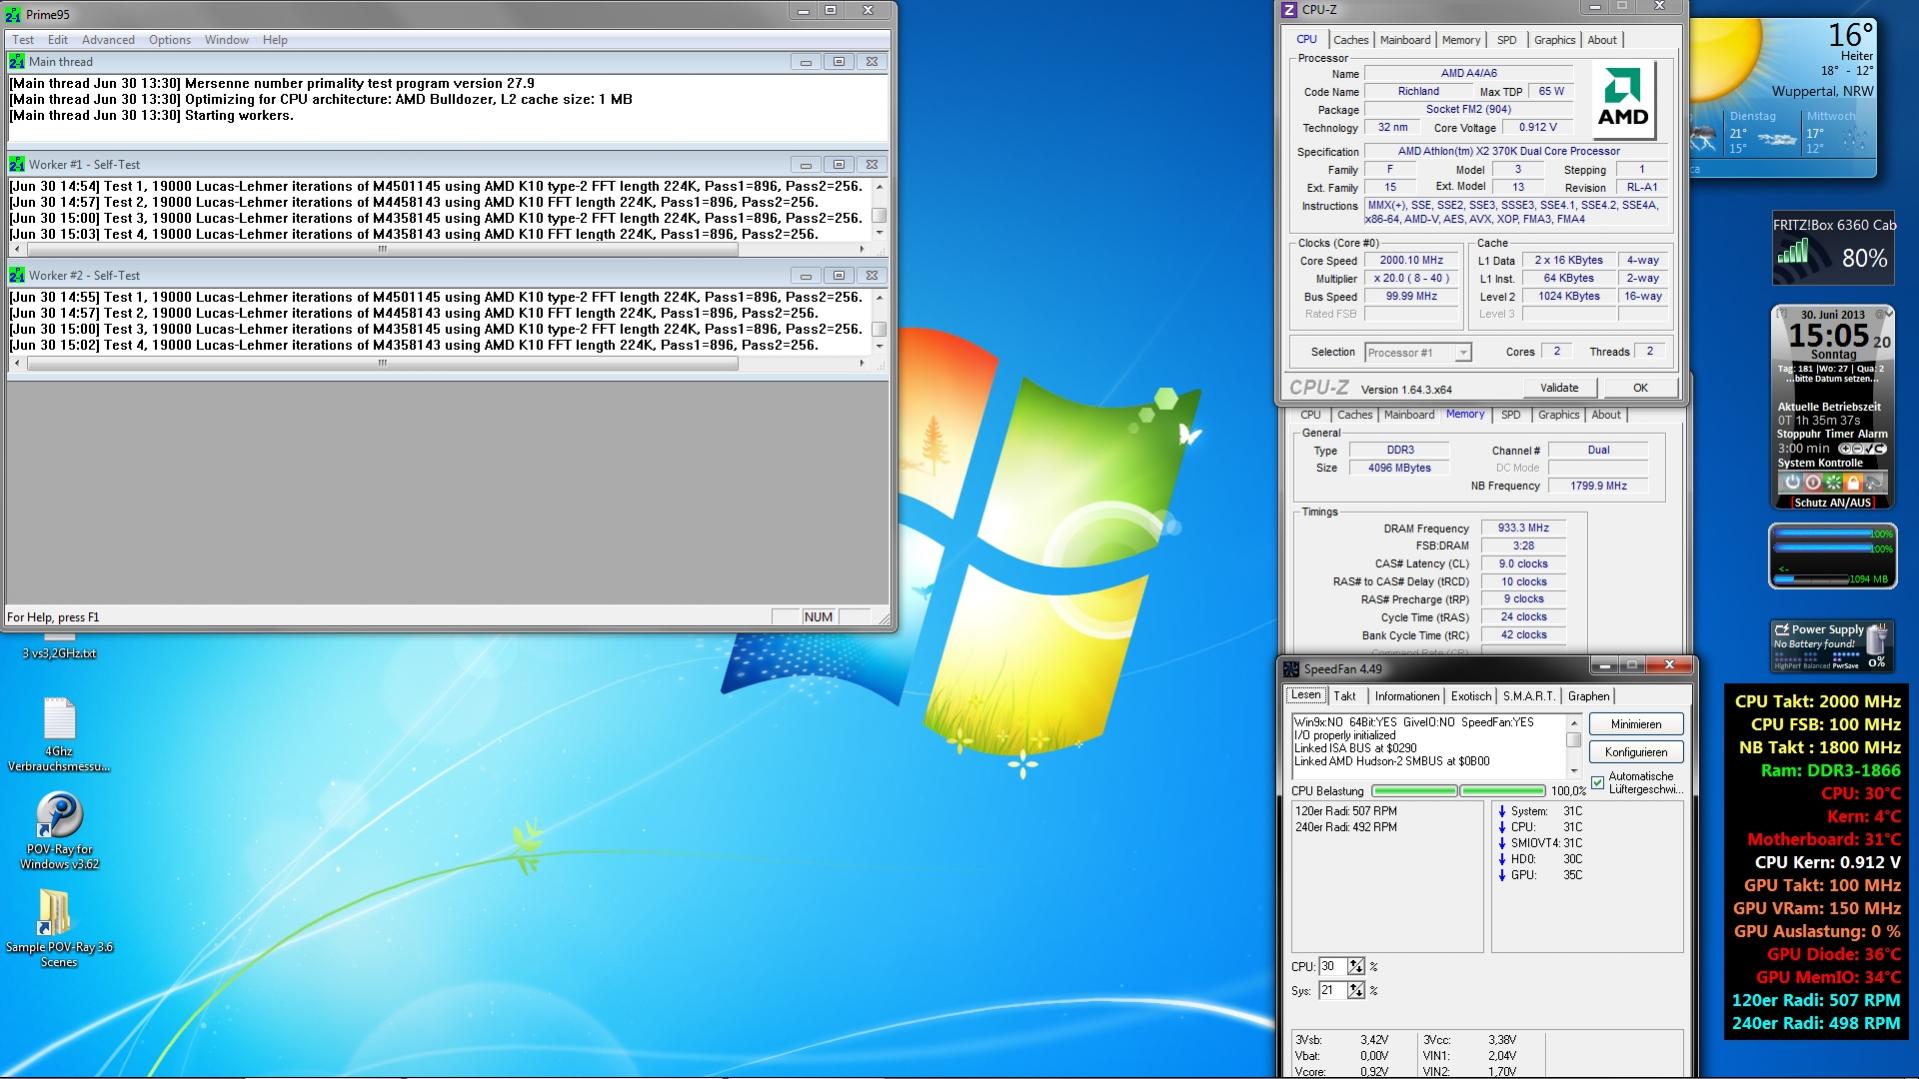Minimize the Worker #1 child window
This screenshot has height=1079, width=1919.
(x=806, y=165)
